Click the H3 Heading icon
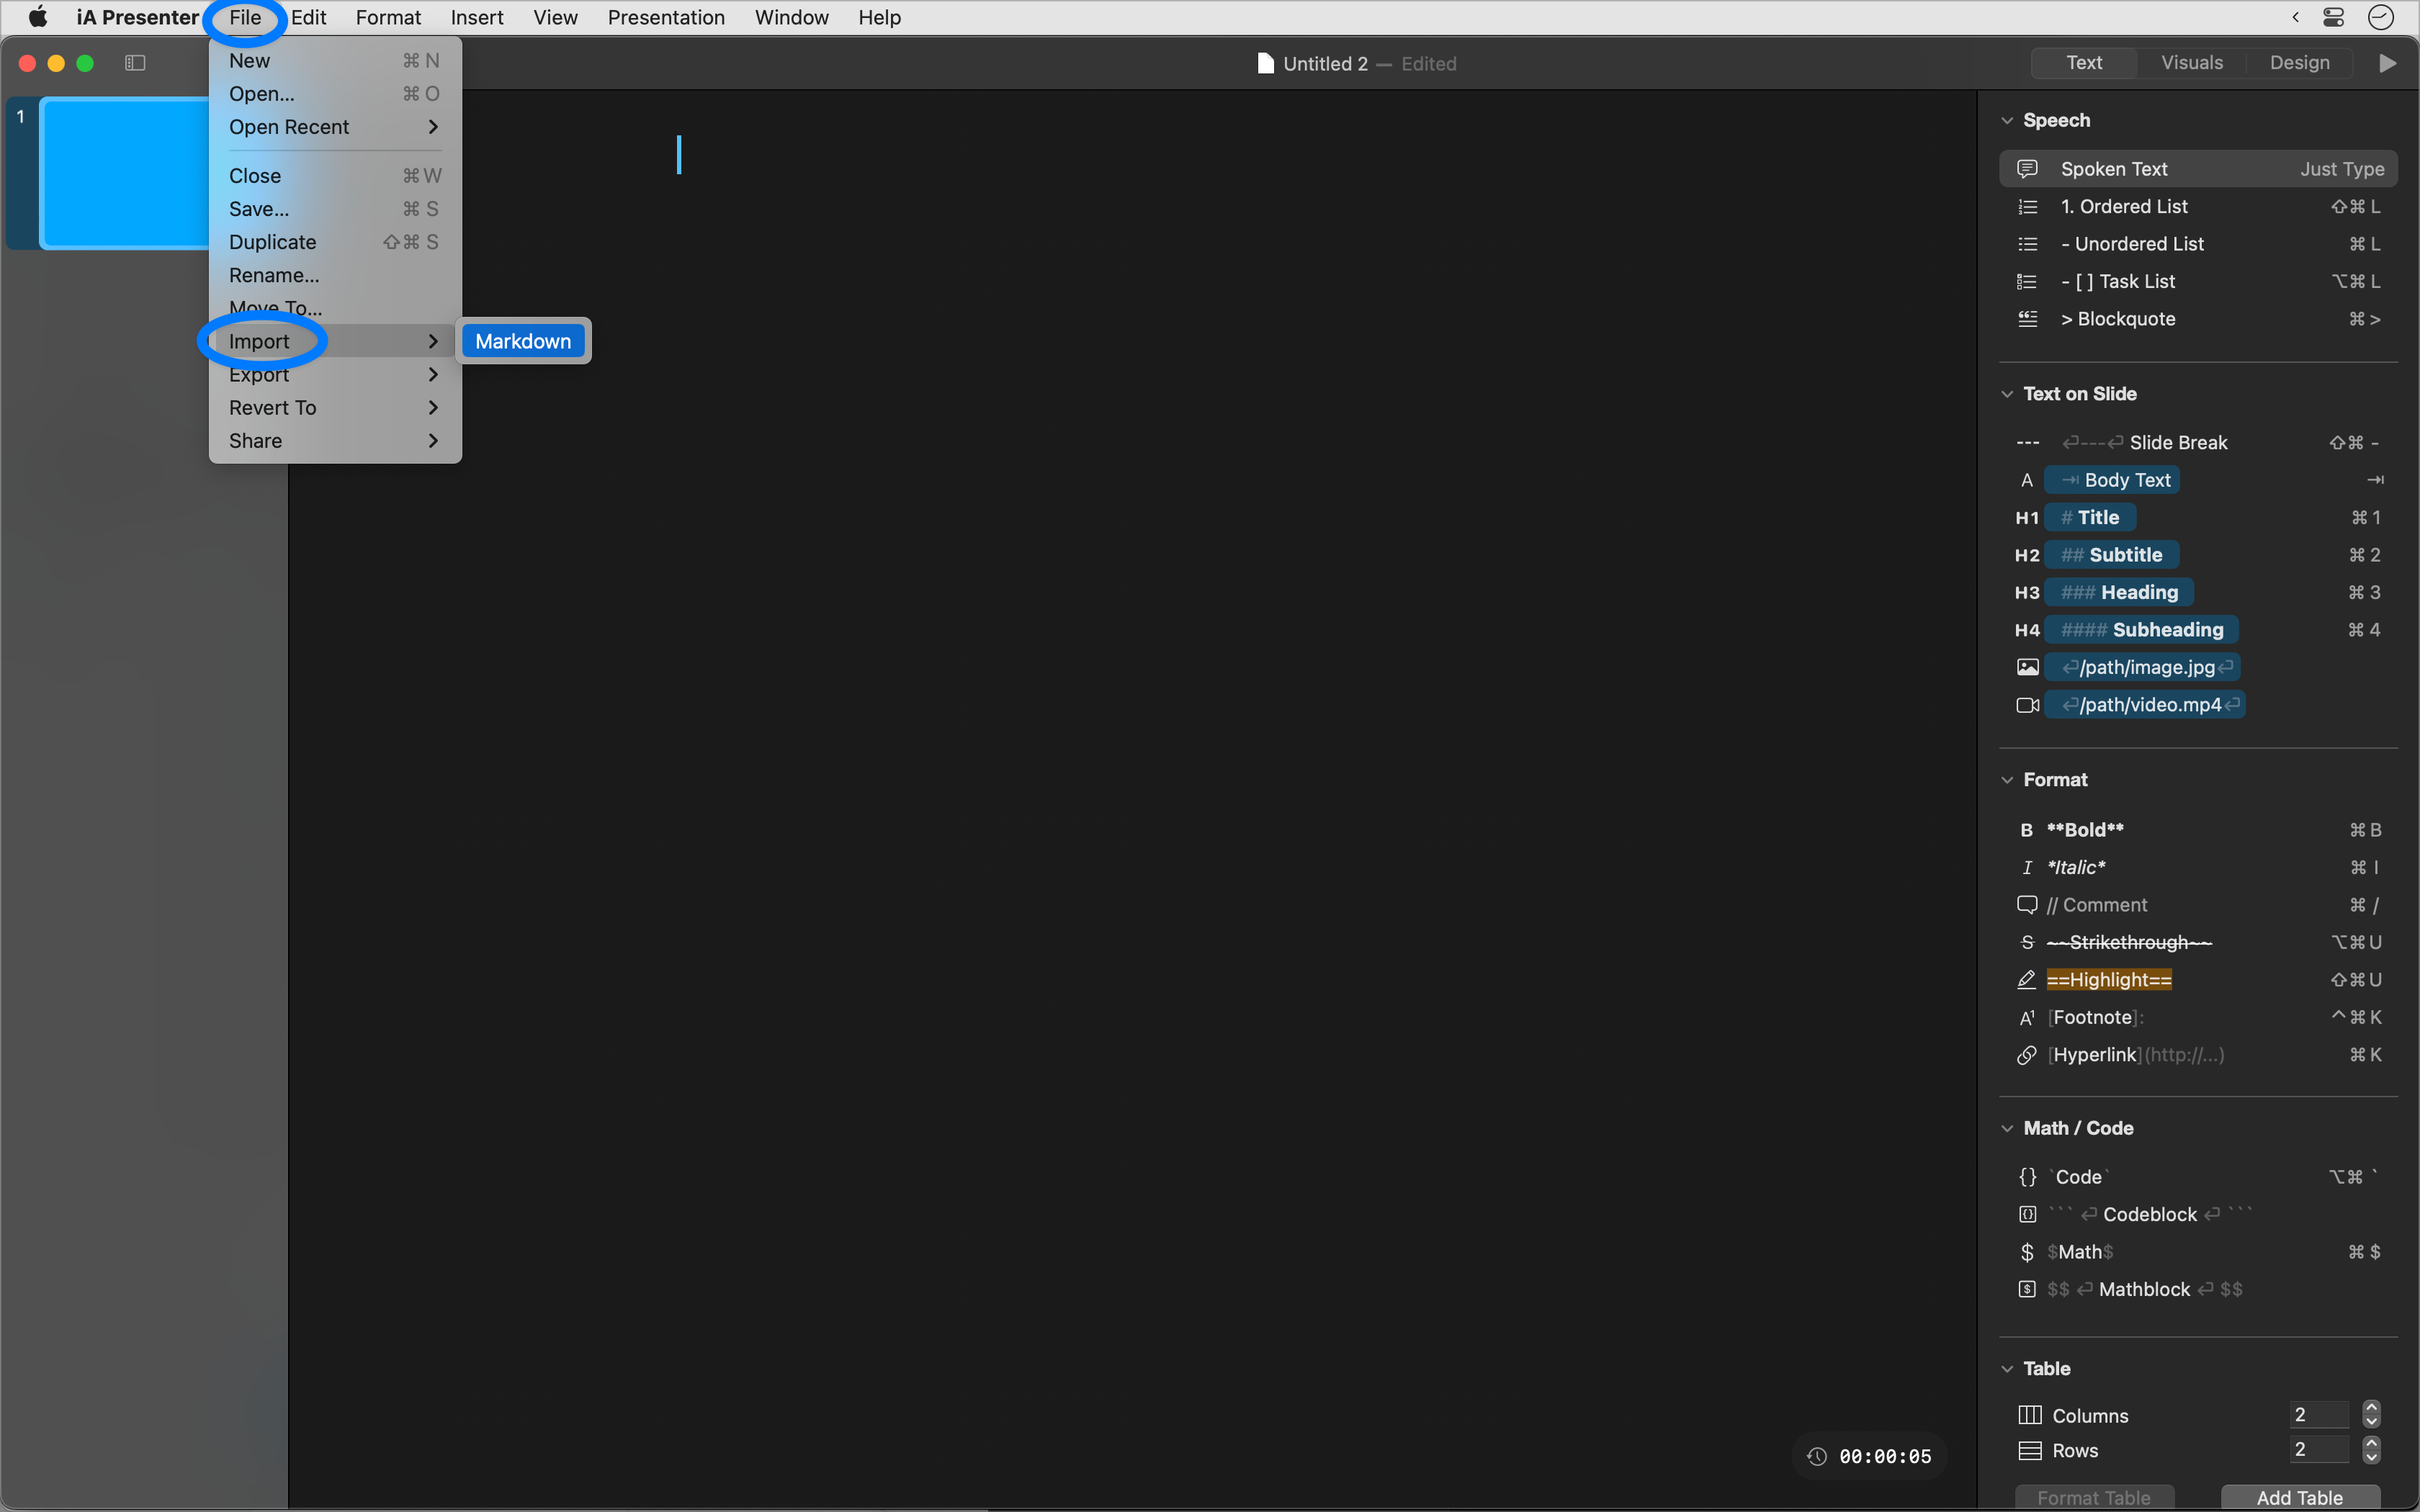This screenshot has height=1512, width=2420. coord(2027,593)
